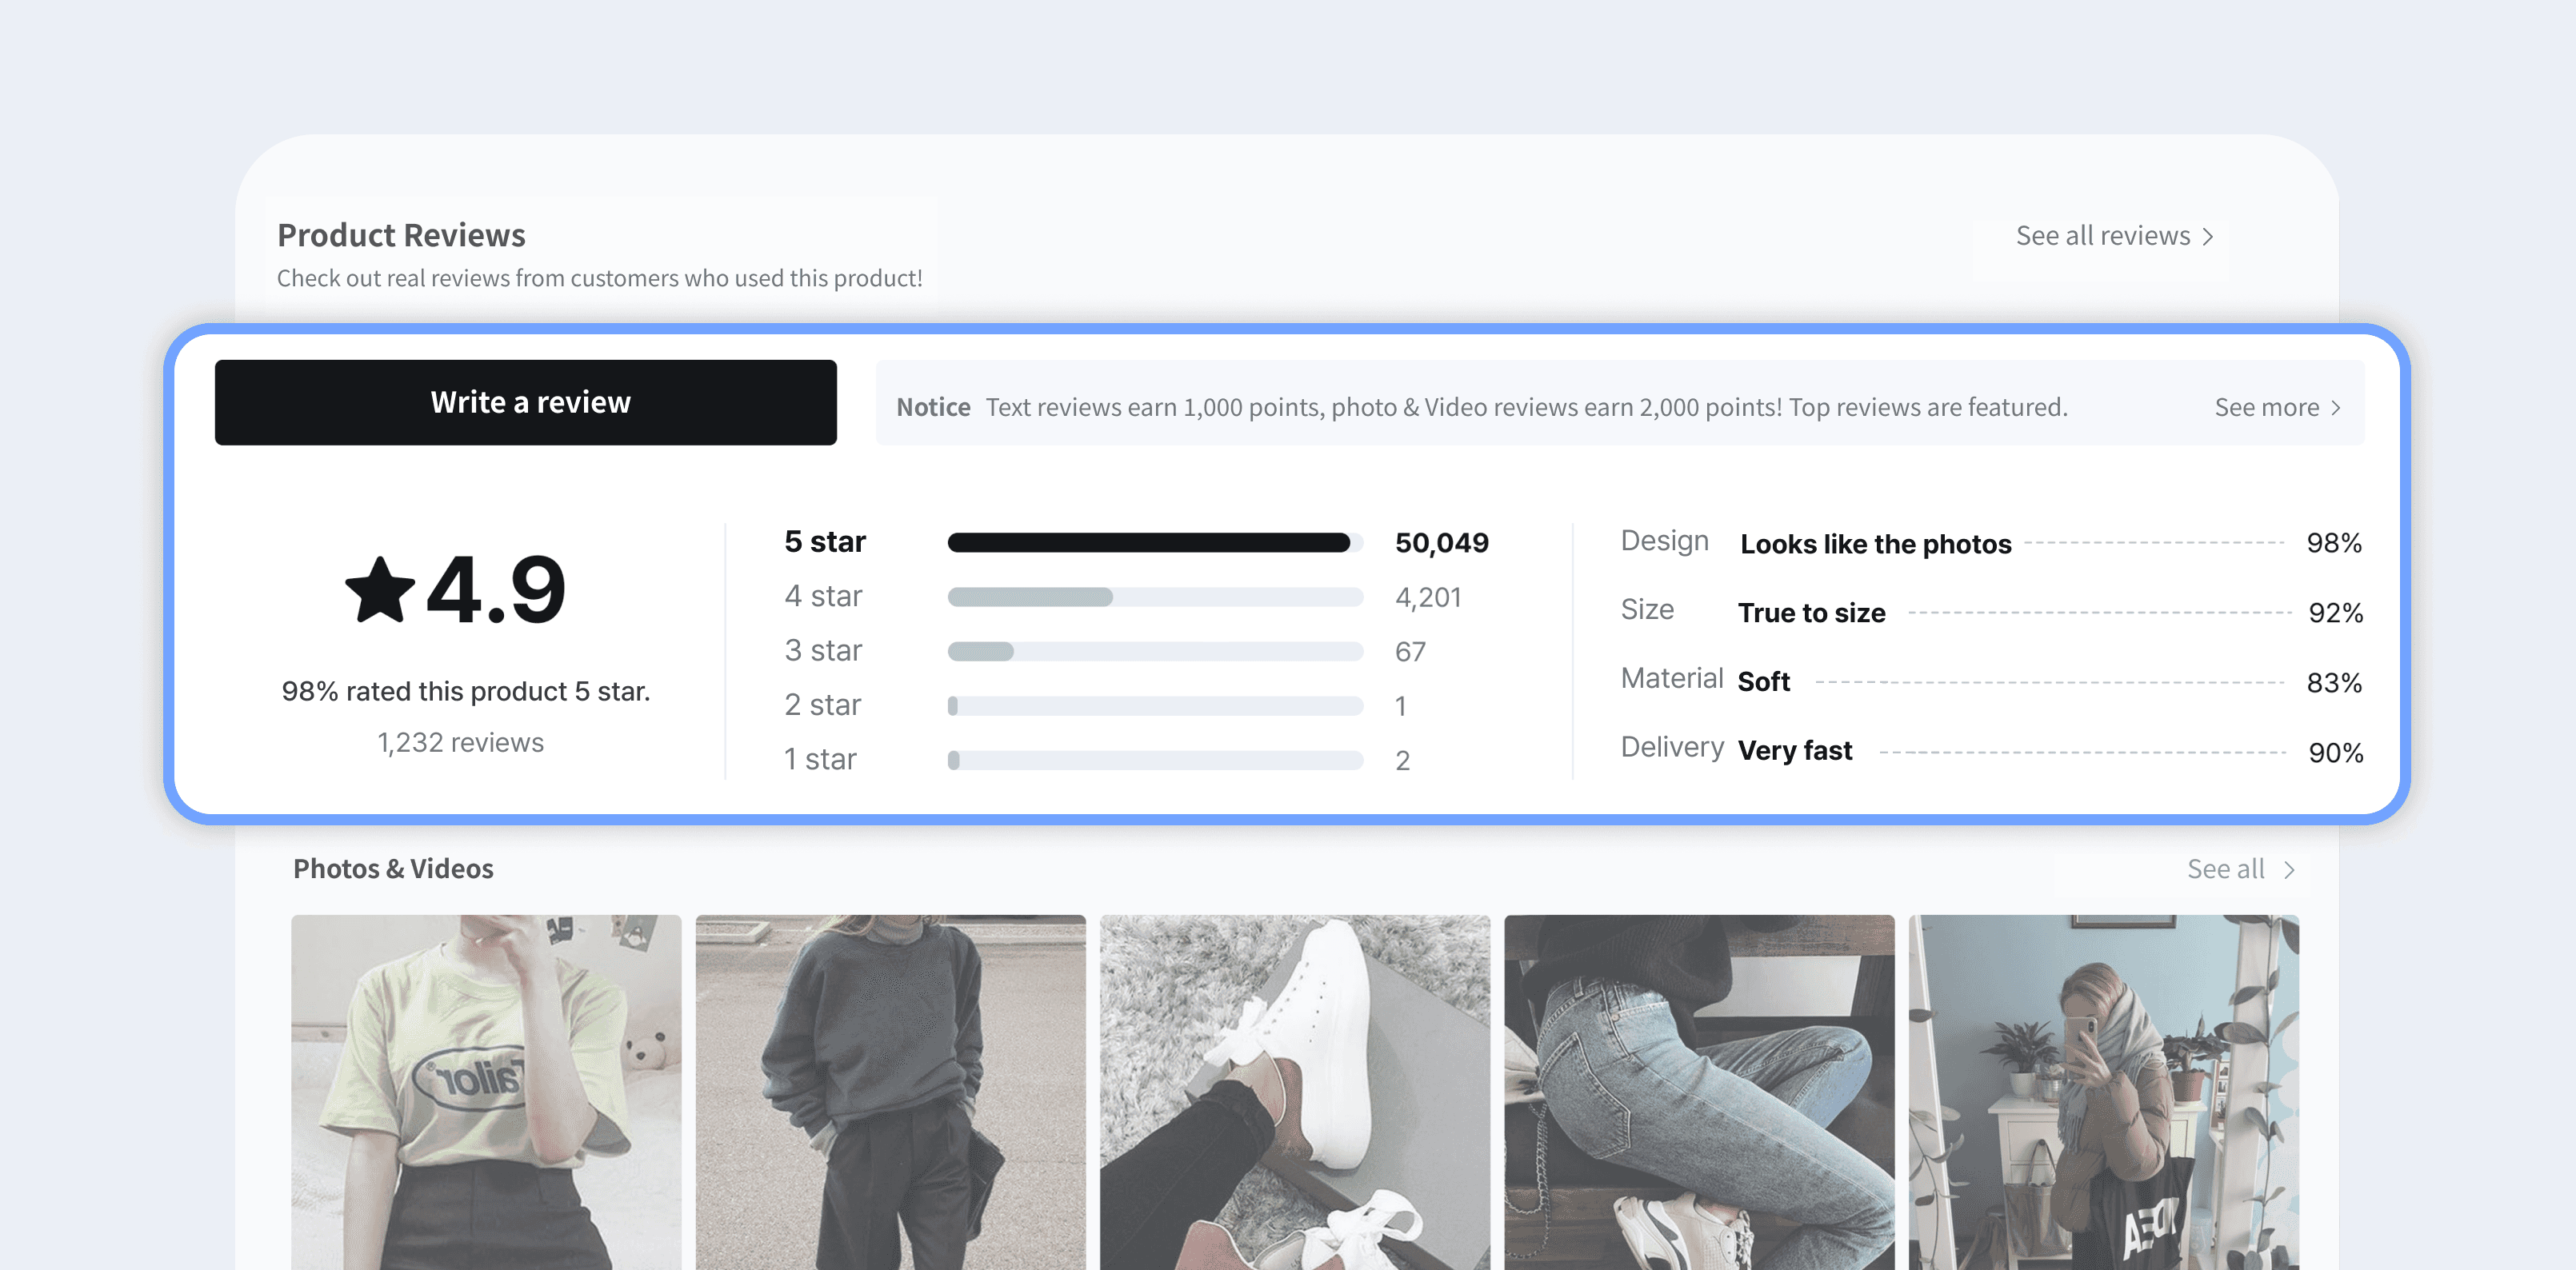
Task: Click the 'Very fast' delivery attribute
Action: coord(1795,750)
